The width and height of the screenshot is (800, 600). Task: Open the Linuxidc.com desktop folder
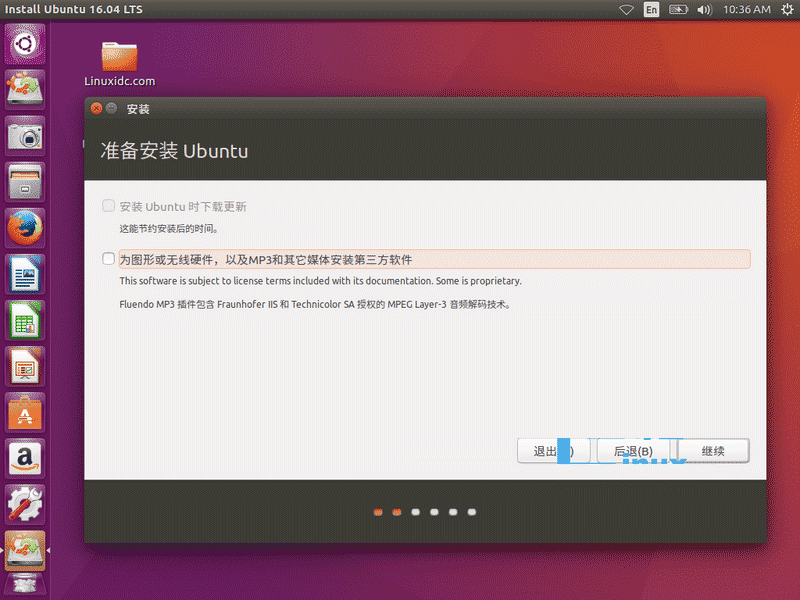coord(119,64)
